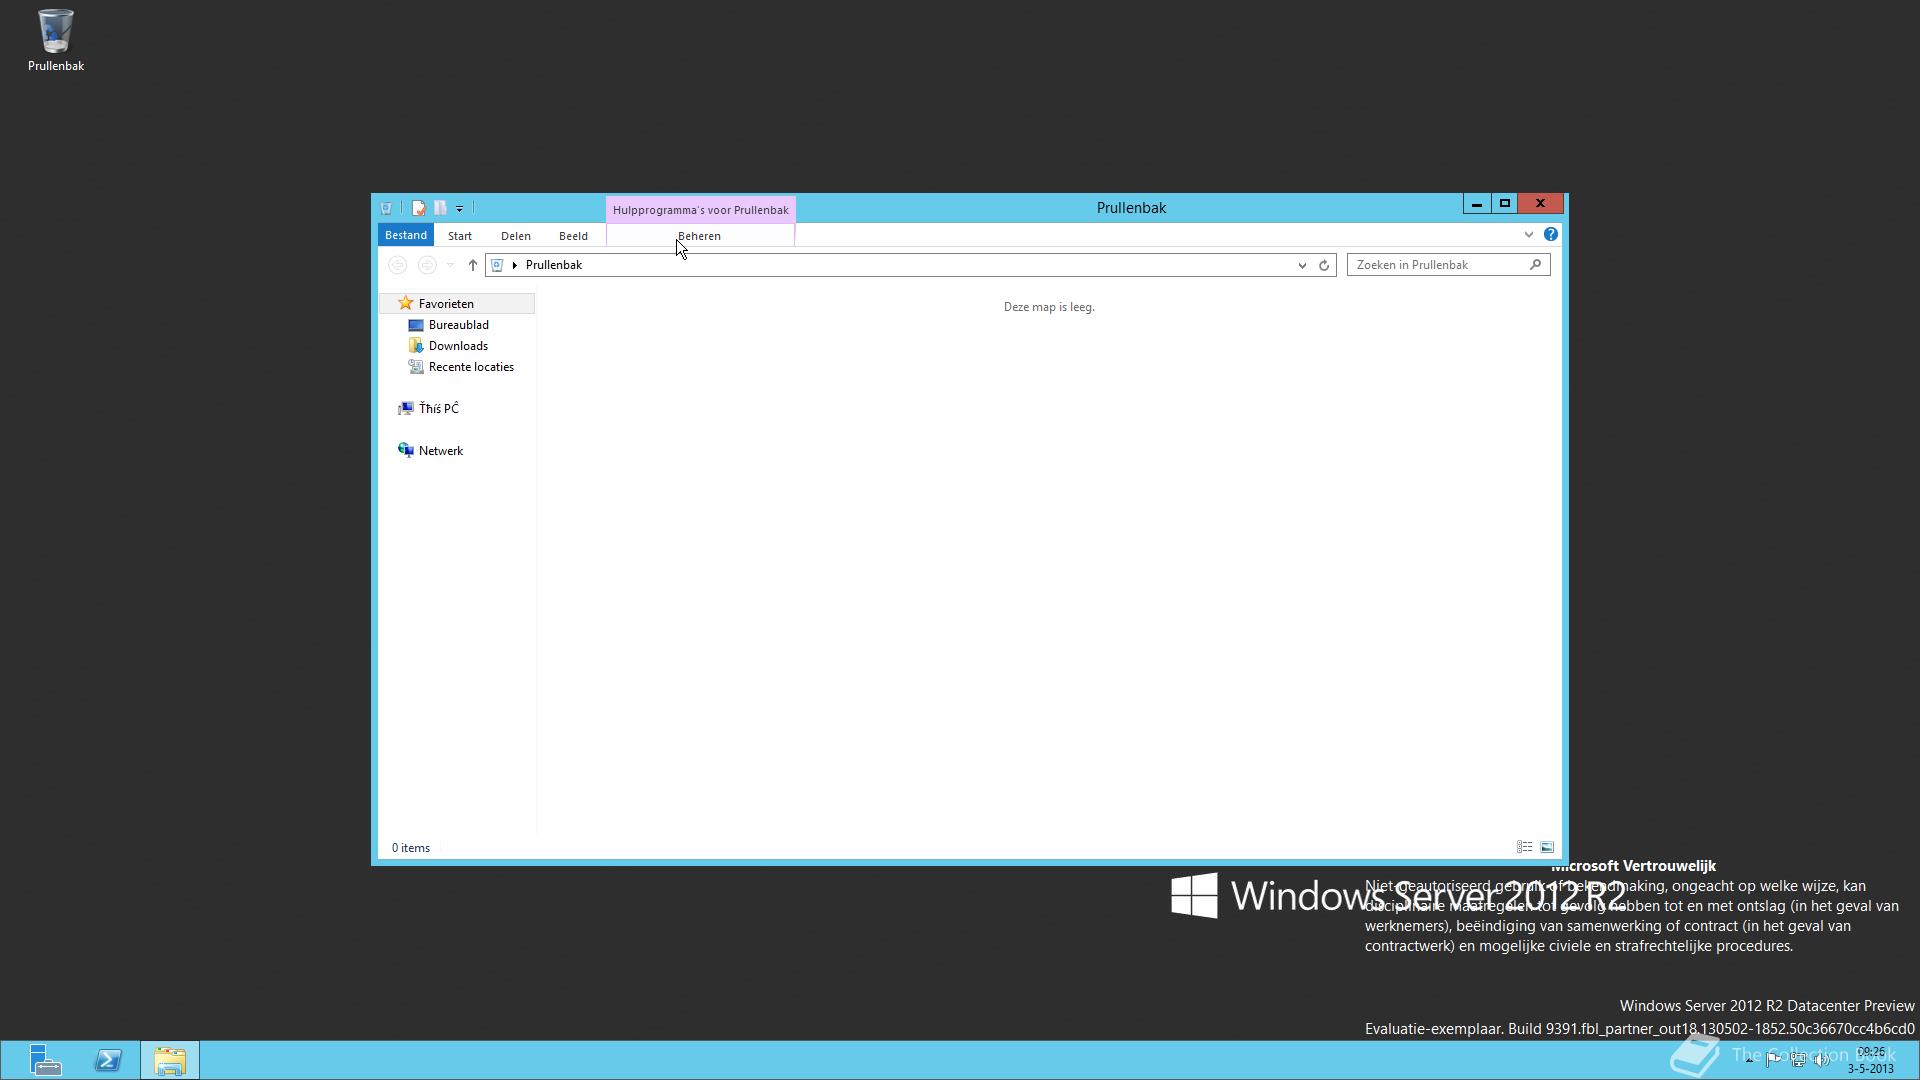1920x1080 pixels.
Task: Expand the ribbon with the chevron
Action: (x=1528, y=235)
